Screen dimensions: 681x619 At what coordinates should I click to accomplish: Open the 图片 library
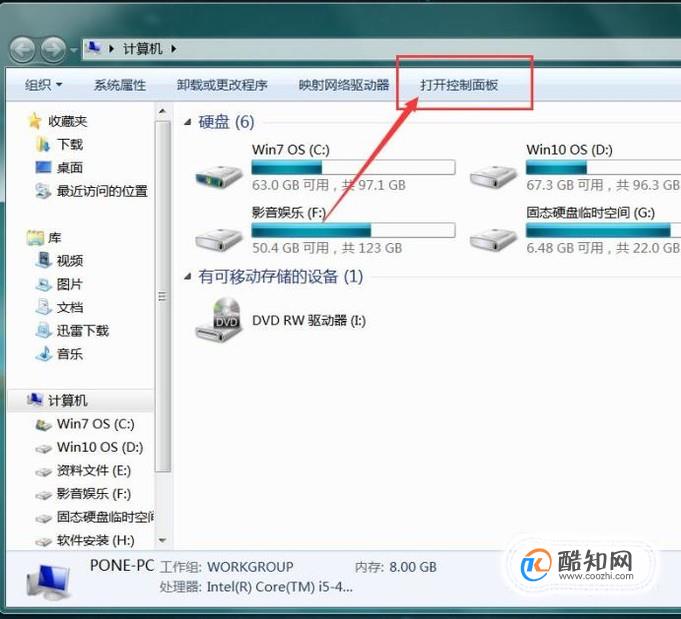[x=69, y=285]
